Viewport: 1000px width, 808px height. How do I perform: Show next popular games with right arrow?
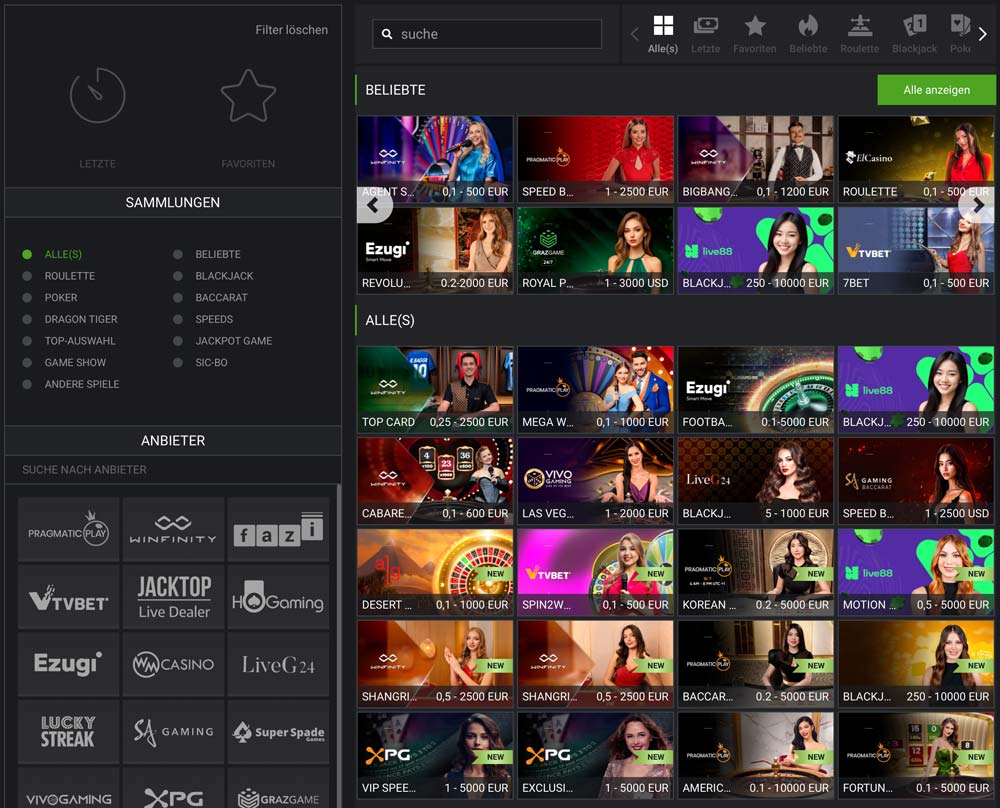pyautogui.click(x=978, y=205)
